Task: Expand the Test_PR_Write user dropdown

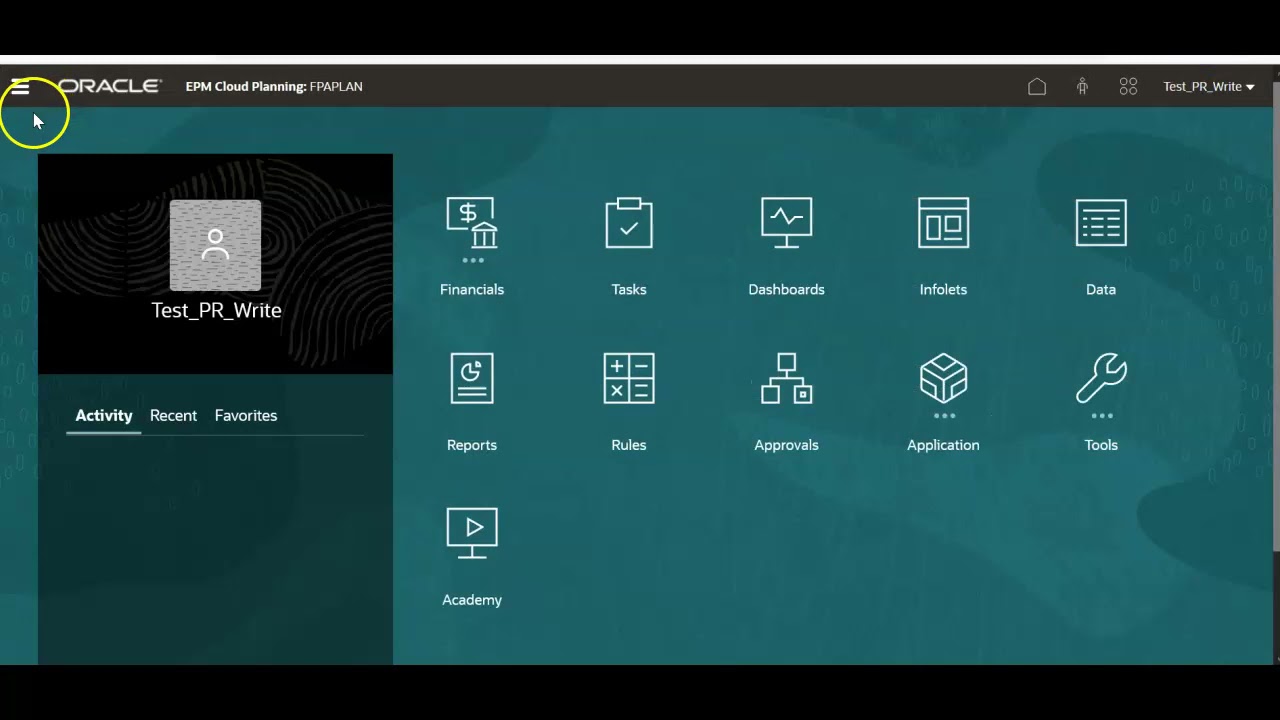Action: [1208, 87]
